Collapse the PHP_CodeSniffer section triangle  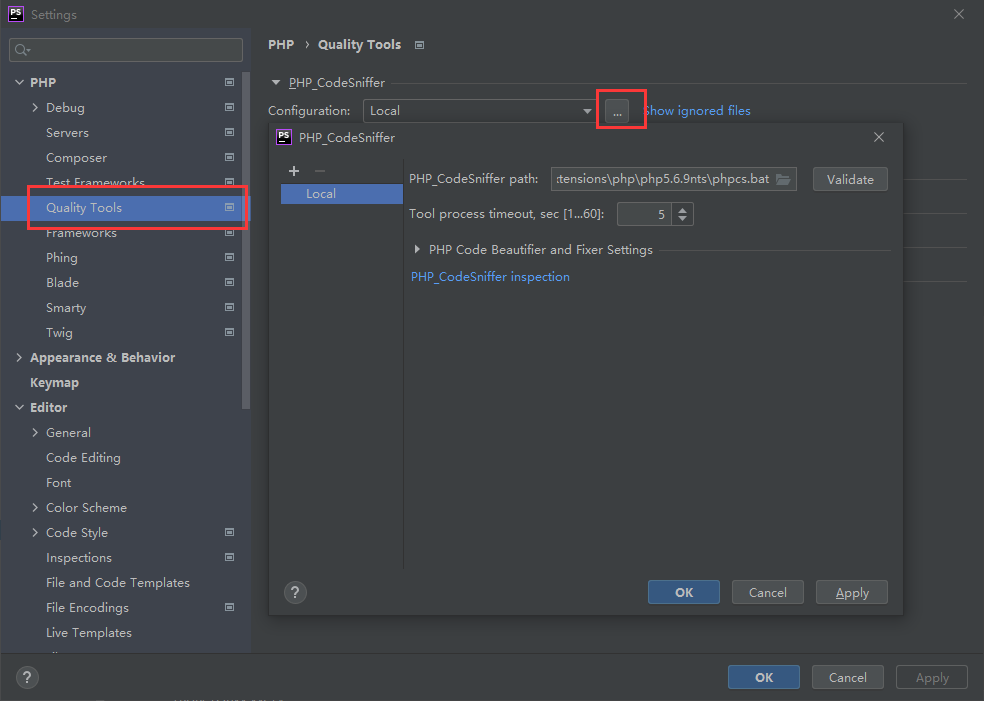275,82
